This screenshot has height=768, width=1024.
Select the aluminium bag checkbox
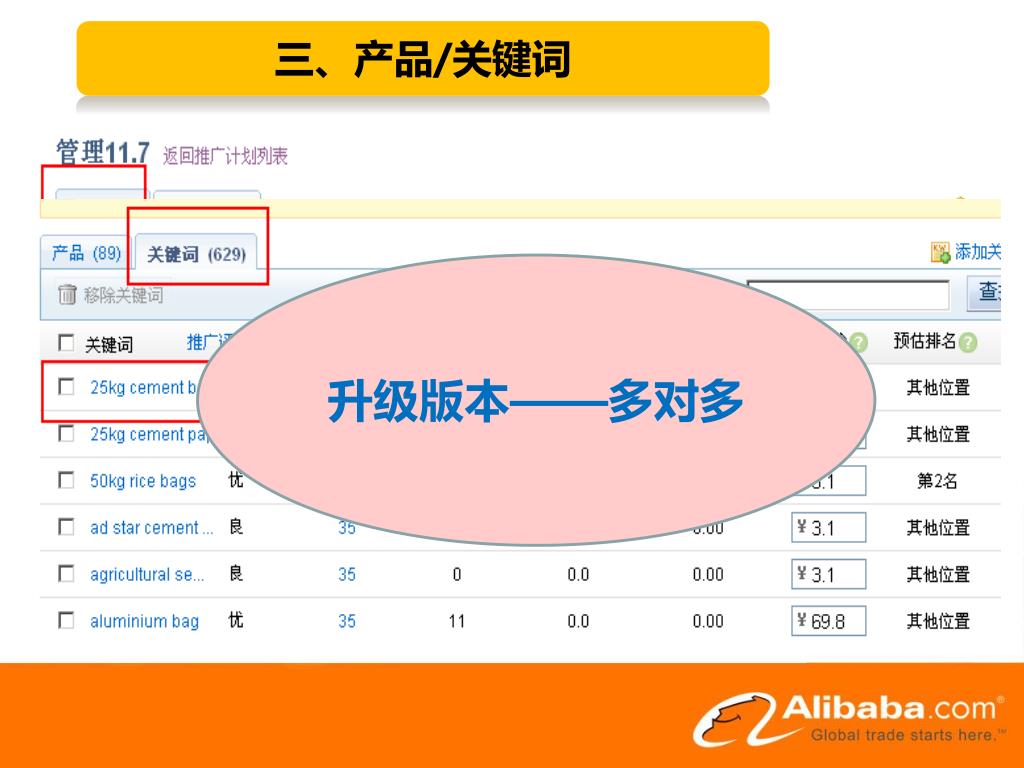[x=66, y=620]
